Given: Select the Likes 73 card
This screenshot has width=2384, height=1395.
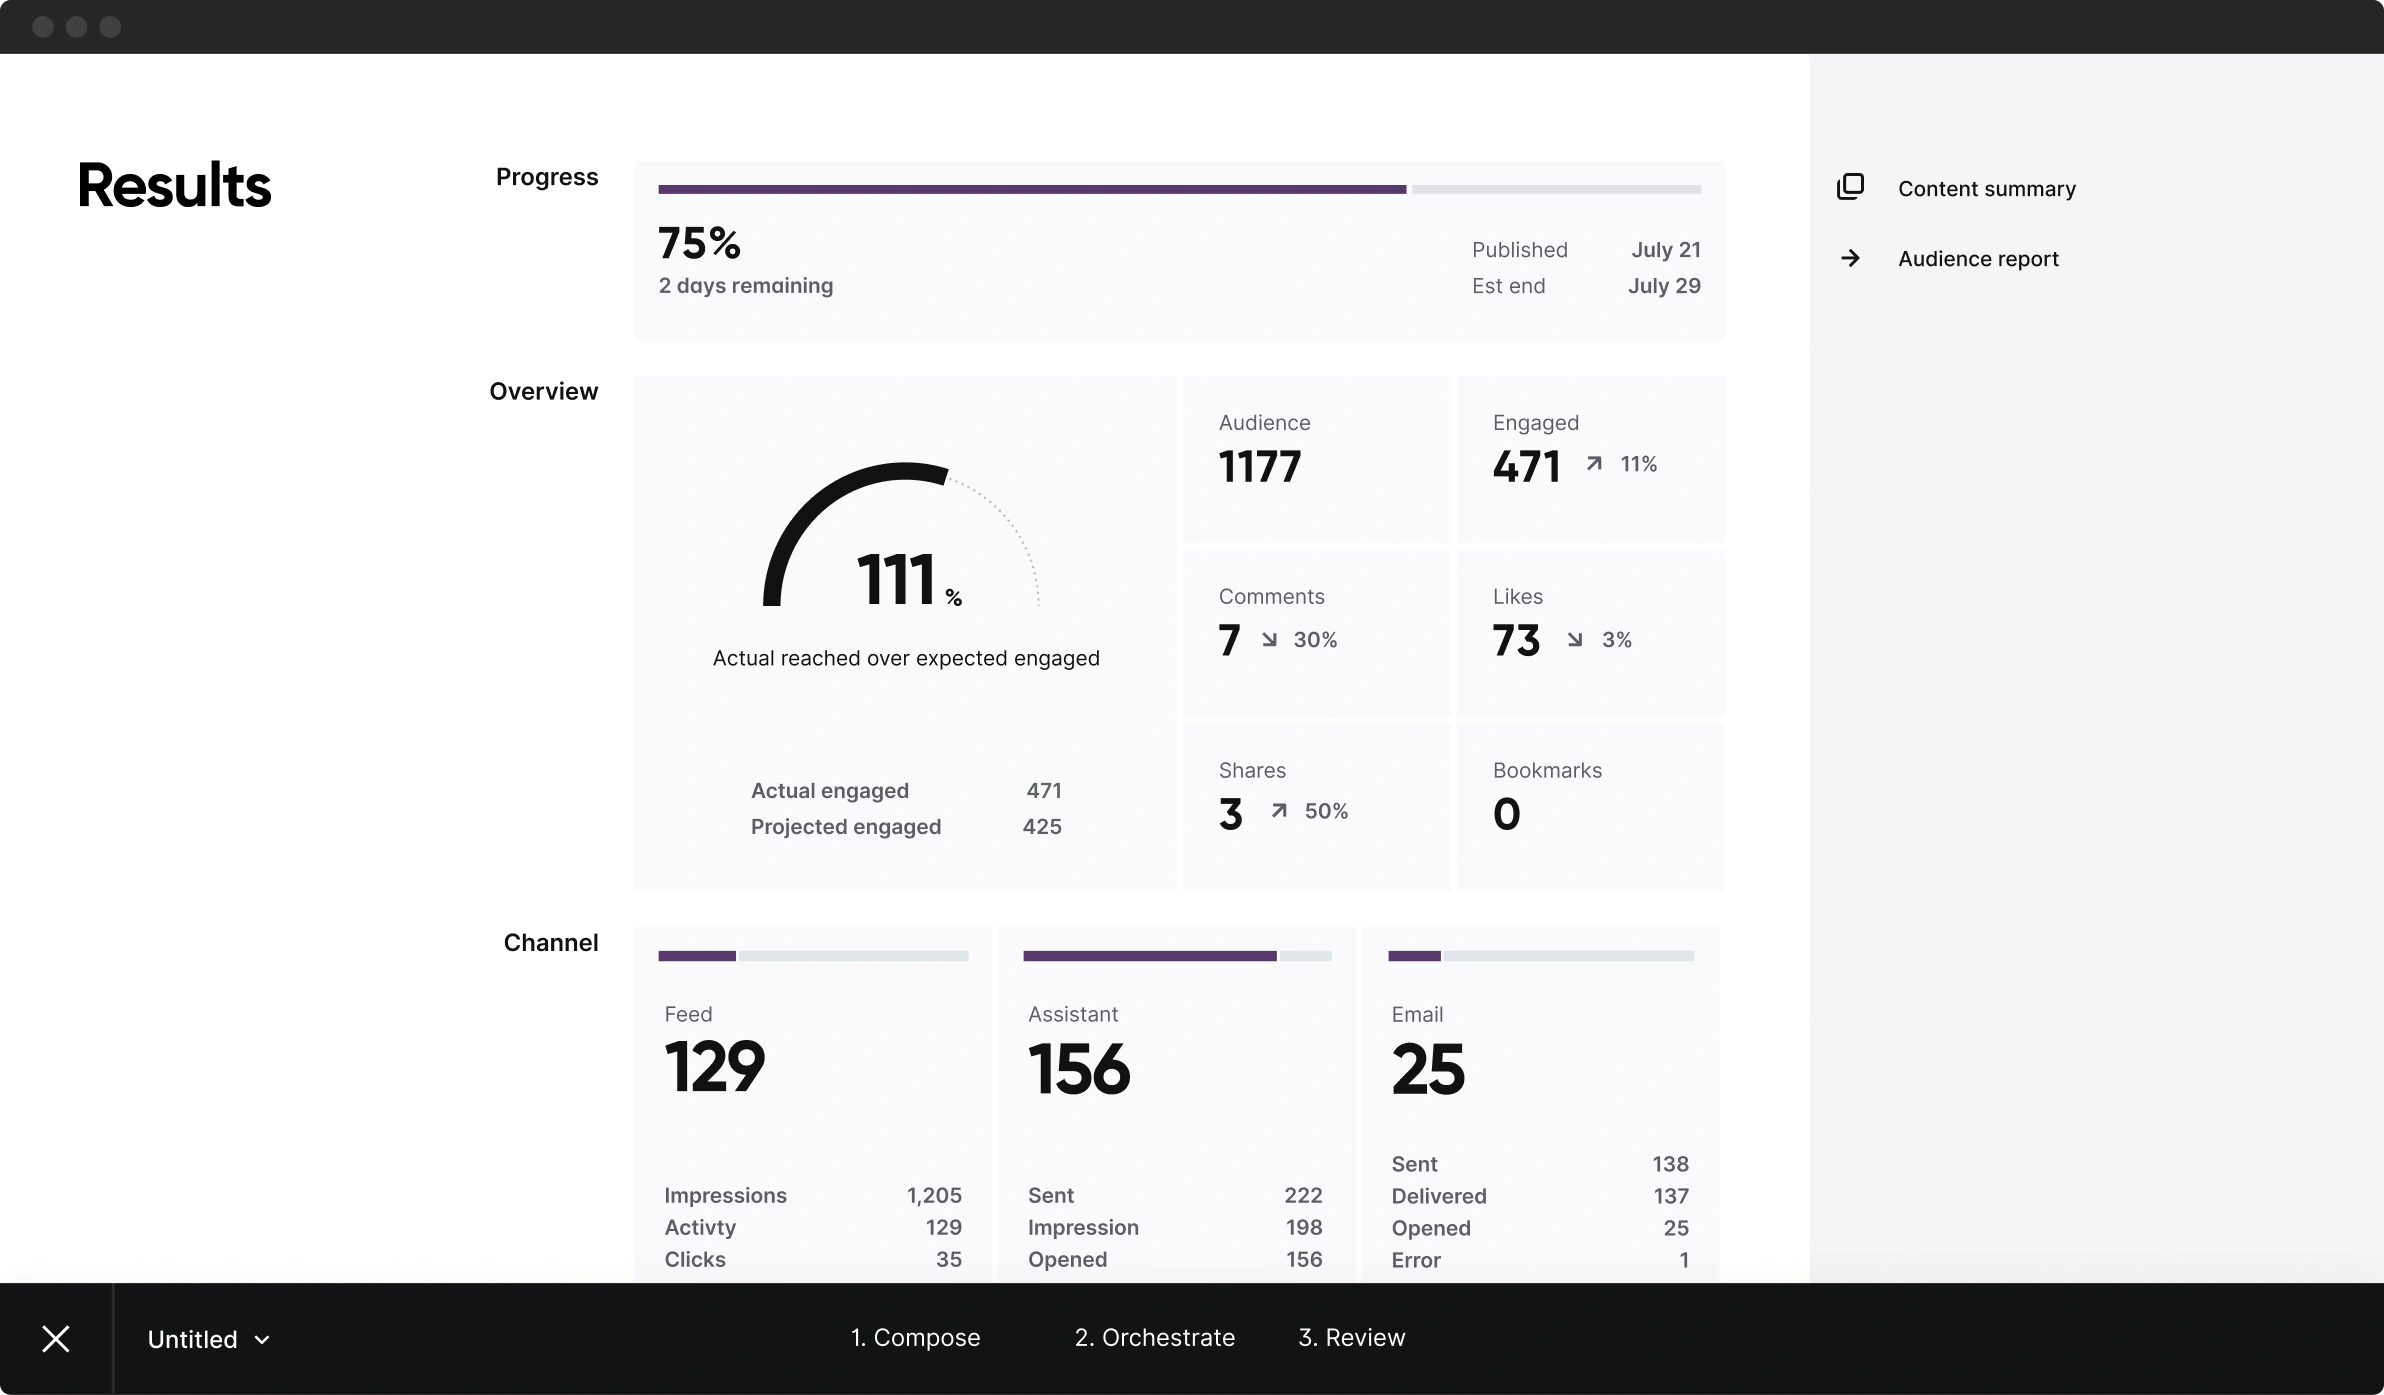Looking at the screenshot, I should [x=1590, y=633].
